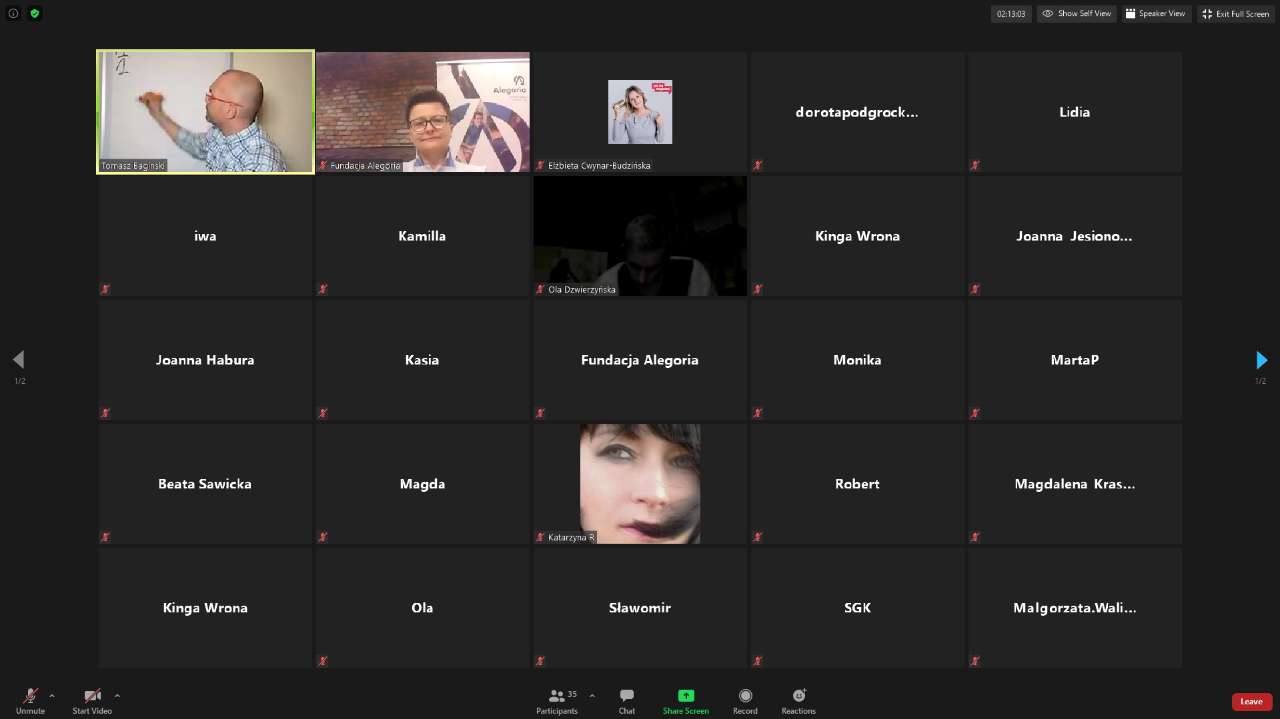
Task: Click the red Leave button
Action: click(1251, 702)
